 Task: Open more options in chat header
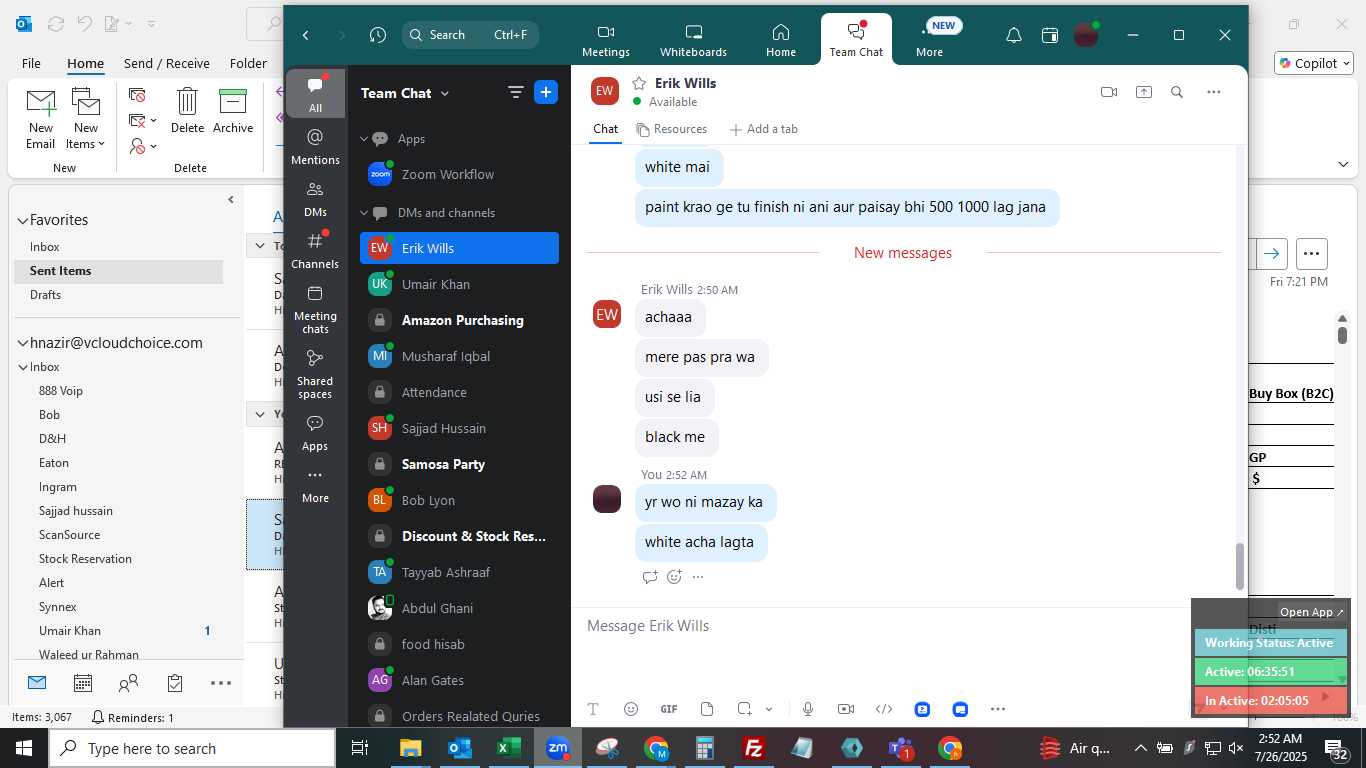tap(1214, 92)
